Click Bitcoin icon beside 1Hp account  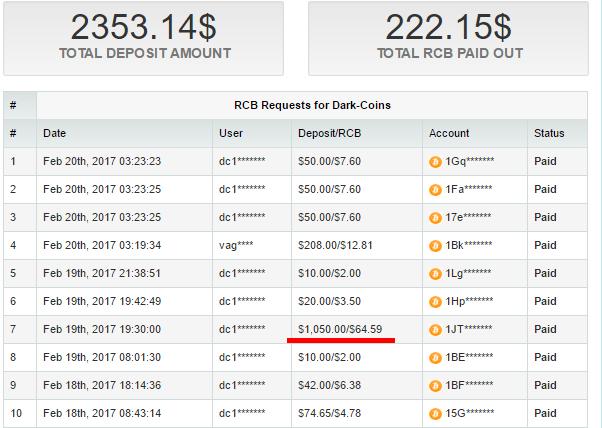coord(435,301)
